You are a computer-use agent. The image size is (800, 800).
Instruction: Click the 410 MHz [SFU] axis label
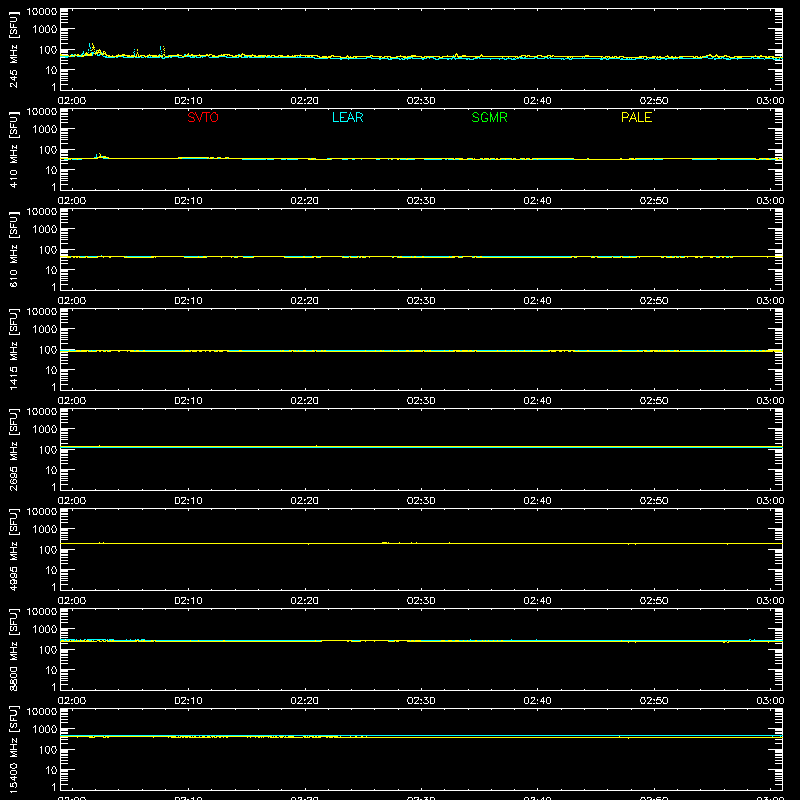tap(13, 149)
